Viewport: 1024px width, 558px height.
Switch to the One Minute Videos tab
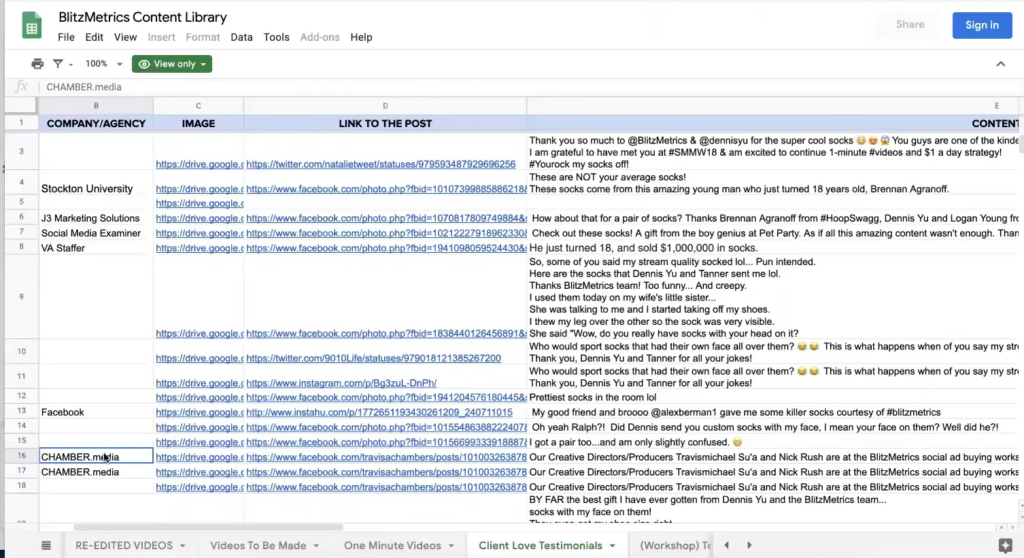click(x=392, y=545)
